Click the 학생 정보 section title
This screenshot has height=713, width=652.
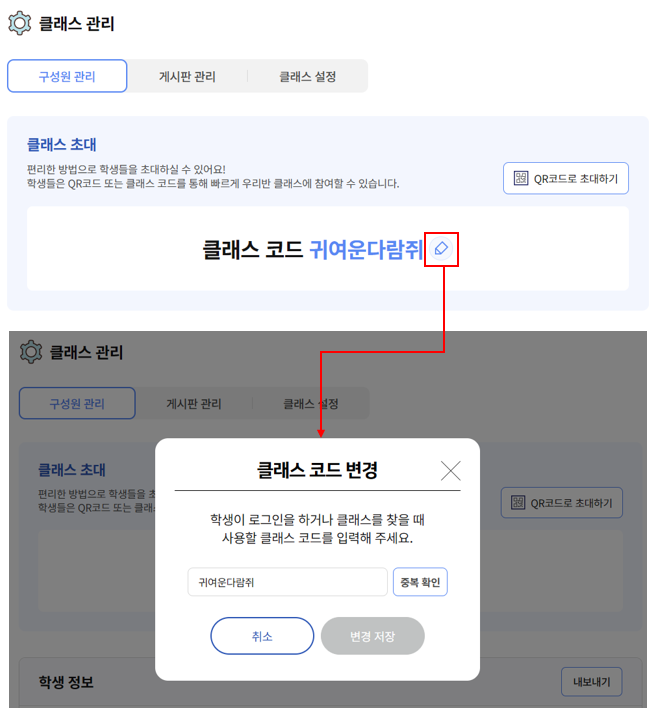coord(66,682)
